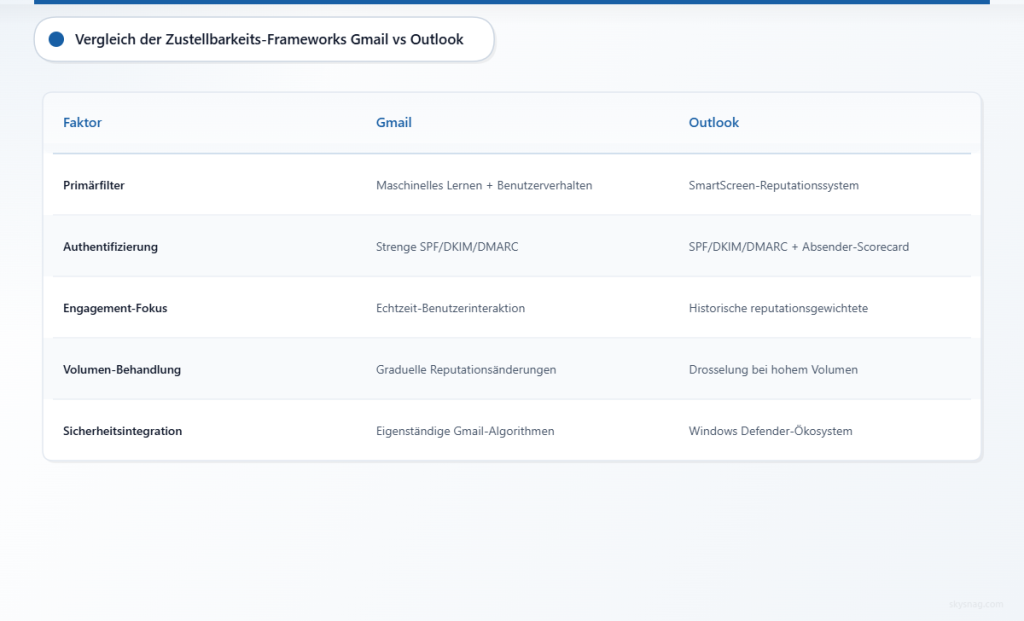The width and height of the screenshot is (1024, 621).
Task: Click the 'Windows Defender-Ökosystem' cell
Action: tap(770, 431)
